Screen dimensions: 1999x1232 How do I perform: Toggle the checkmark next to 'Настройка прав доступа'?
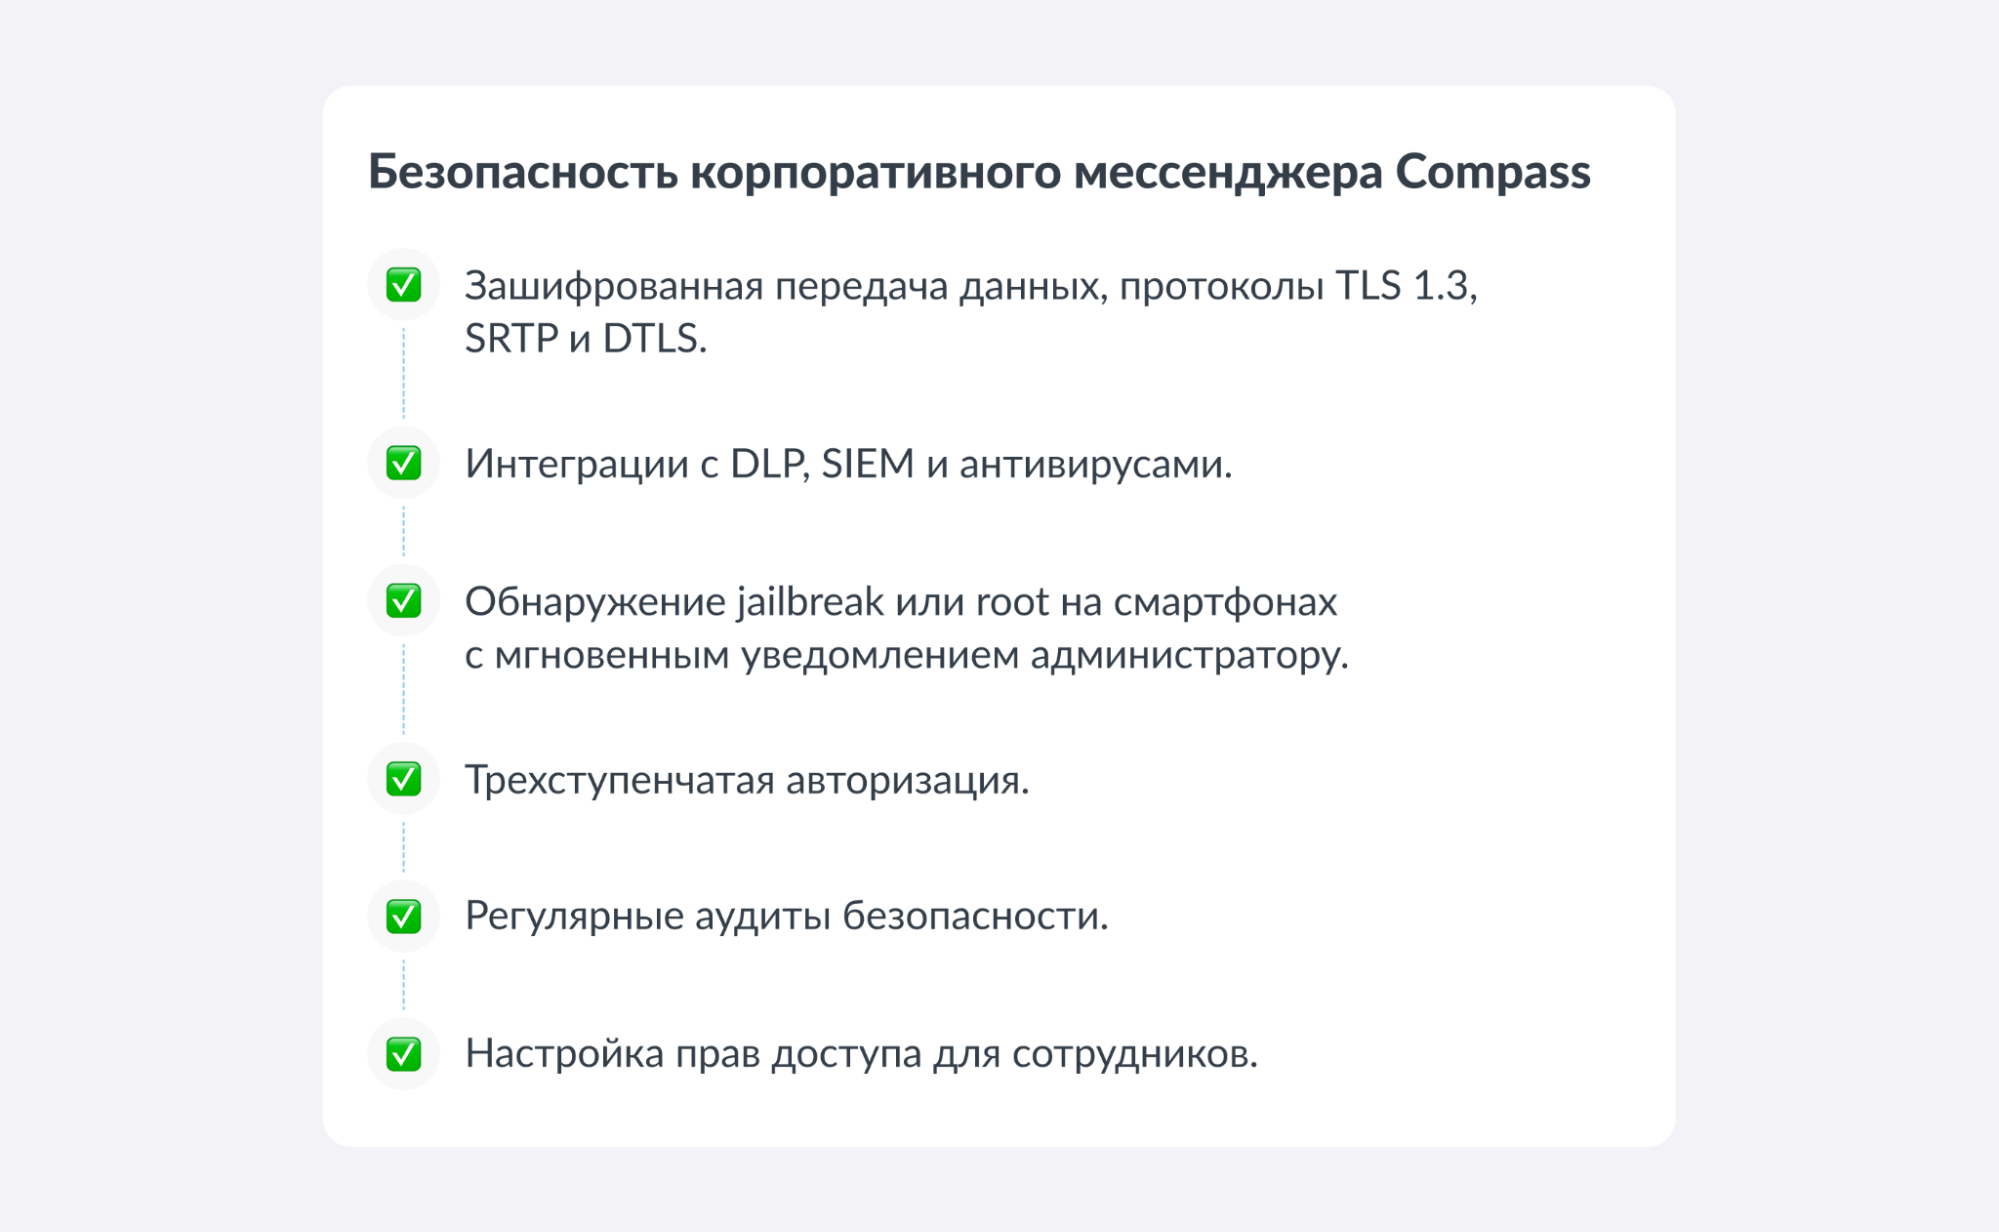403,1054
